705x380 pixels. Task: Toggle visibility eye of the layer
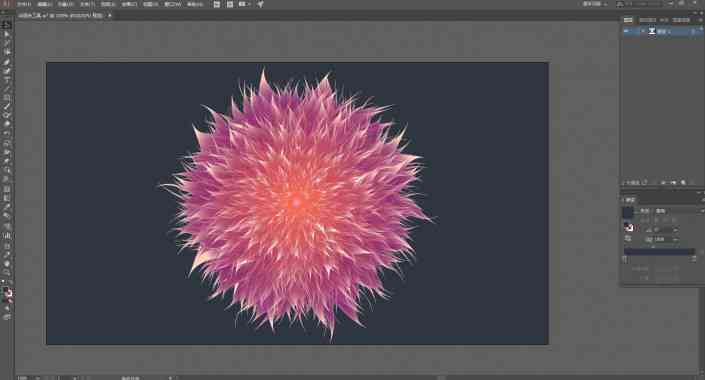(626, 31)
